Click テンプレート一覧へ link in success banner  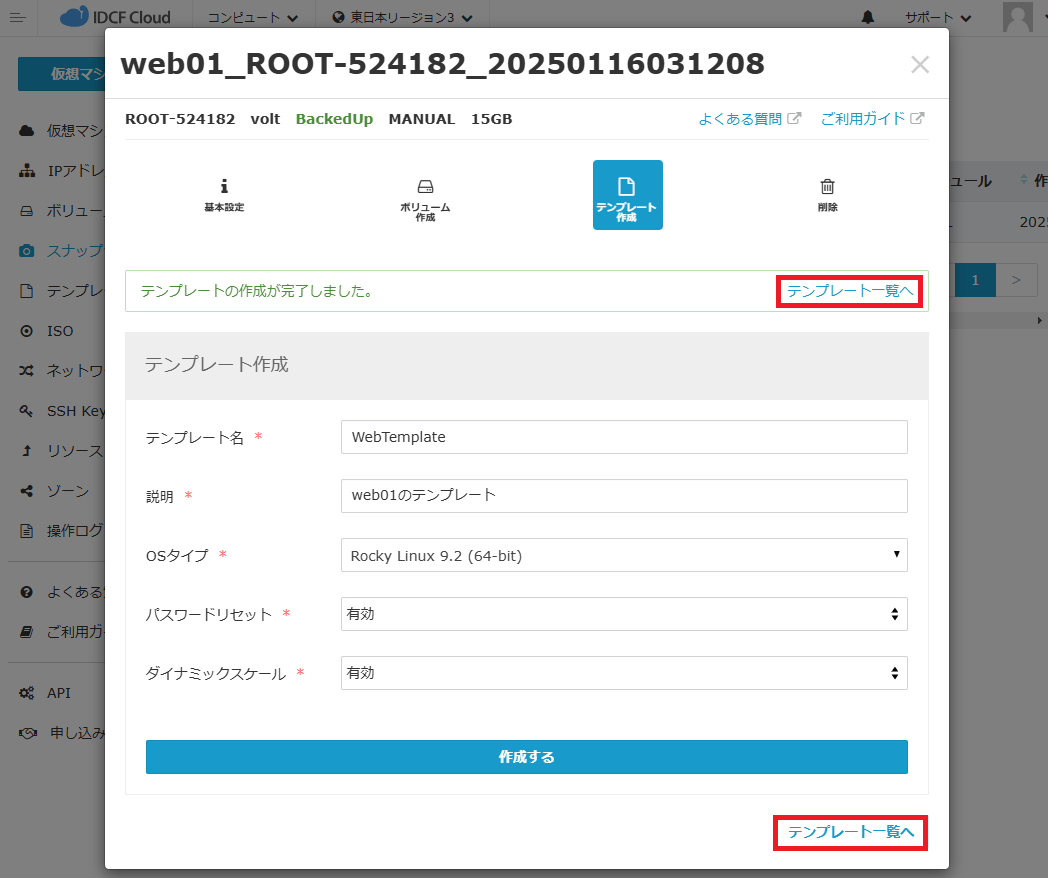(x=849, y=291)
